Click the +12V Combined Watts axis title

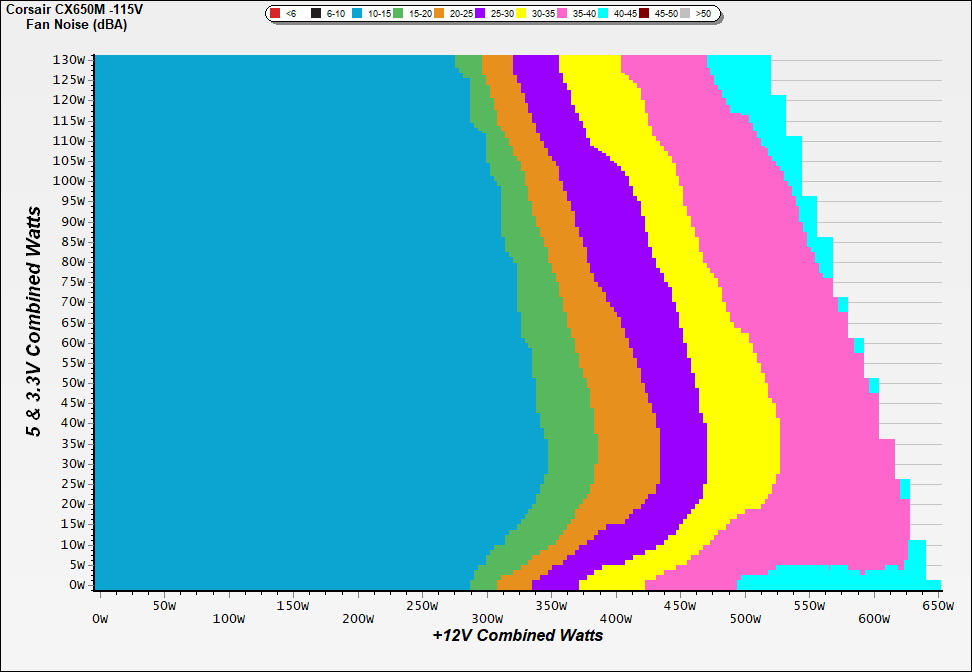[517, 635]
